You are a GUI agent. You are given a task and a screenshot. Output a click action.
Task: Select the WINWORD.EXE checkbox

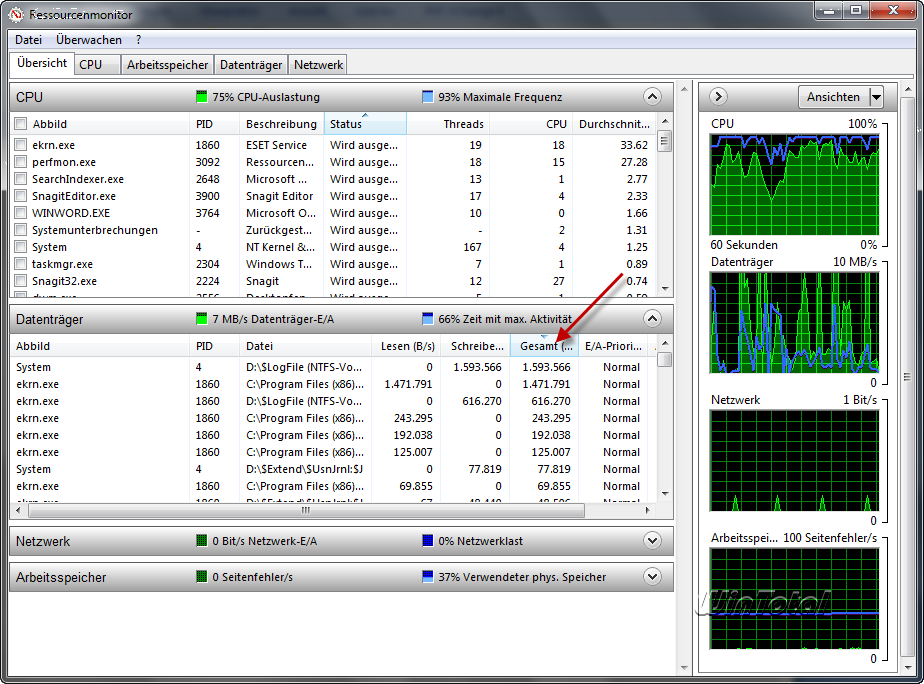click(21, 213)
